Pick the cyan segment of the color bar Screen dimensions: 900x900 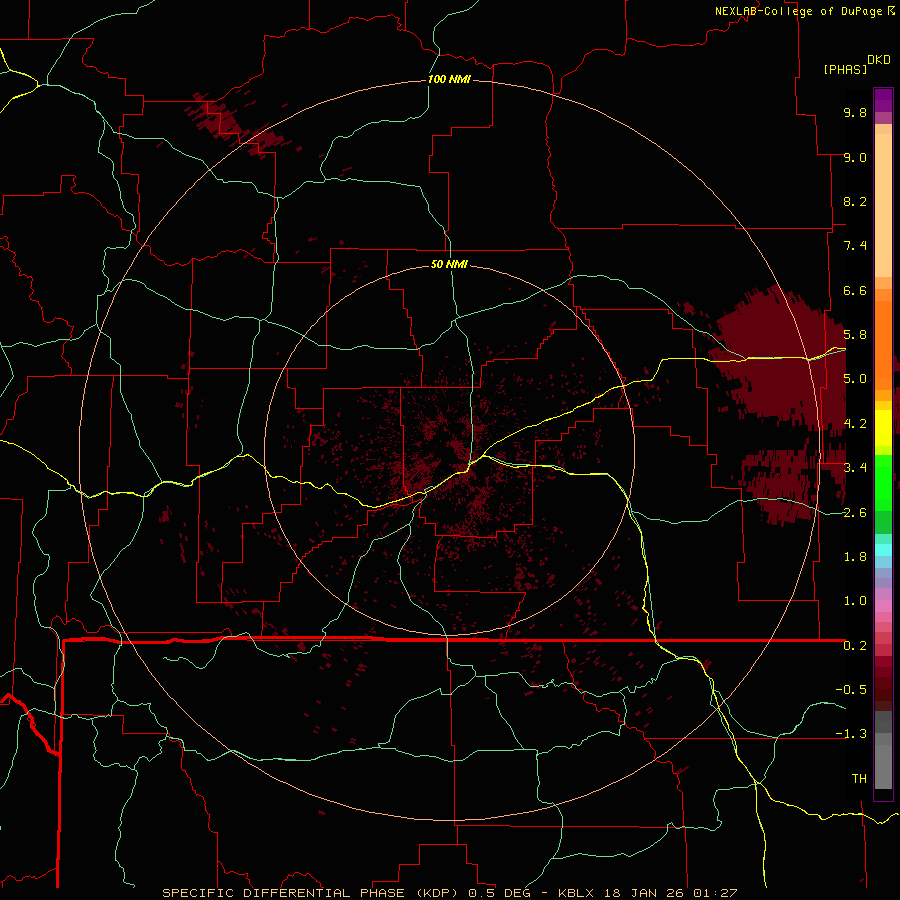point(883,550)
